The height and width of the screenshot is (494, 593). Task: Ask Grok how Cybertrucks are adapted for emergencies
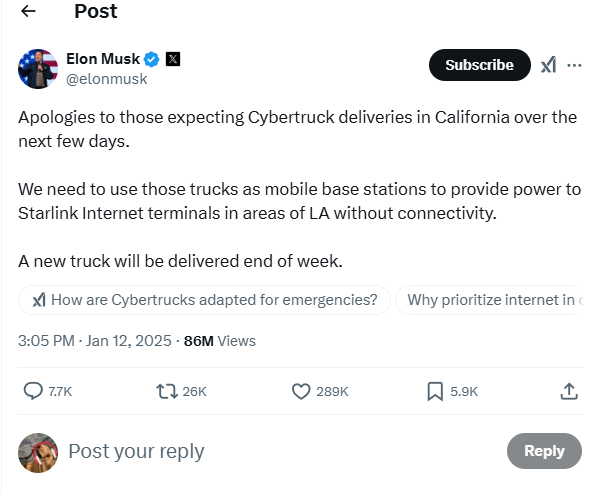pyautogui.click(x=204, y=300)
